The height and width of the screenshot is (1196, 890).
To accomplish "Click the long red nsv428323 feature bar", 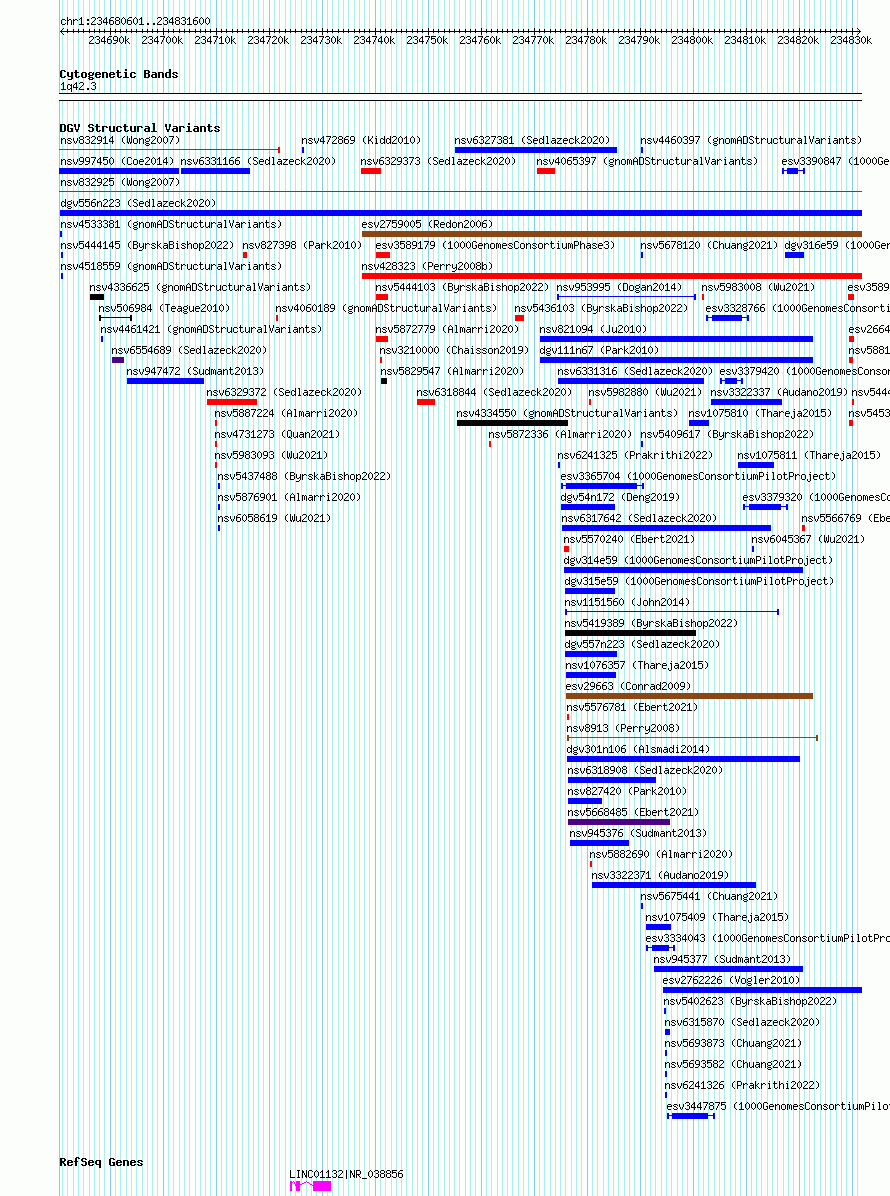I will click(x=612, y=276).
